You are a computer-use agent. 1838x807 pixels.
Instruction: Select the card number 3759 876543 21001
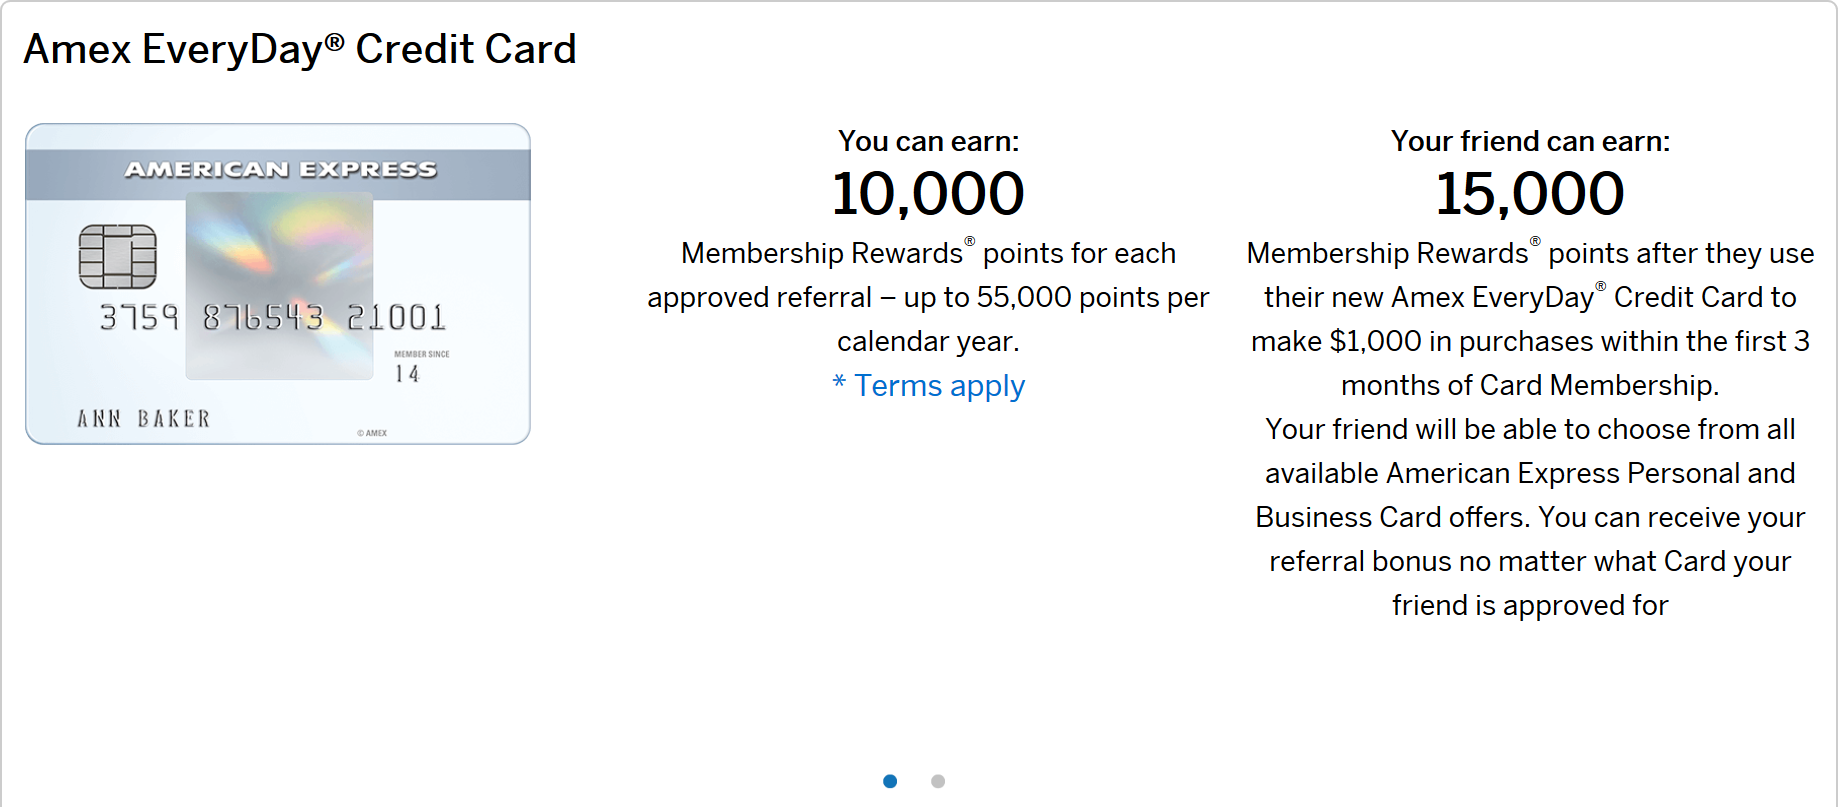tap(272, 318)
